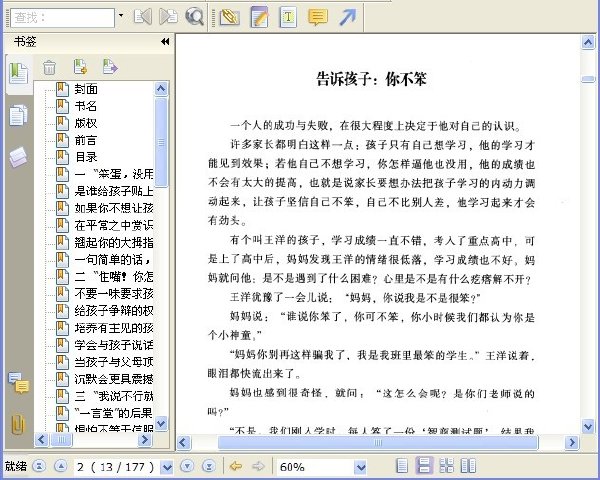The height and width of the screenshot is (480, 600).
Task: Select the note editing tool
Action: click(x=259, y=17)
